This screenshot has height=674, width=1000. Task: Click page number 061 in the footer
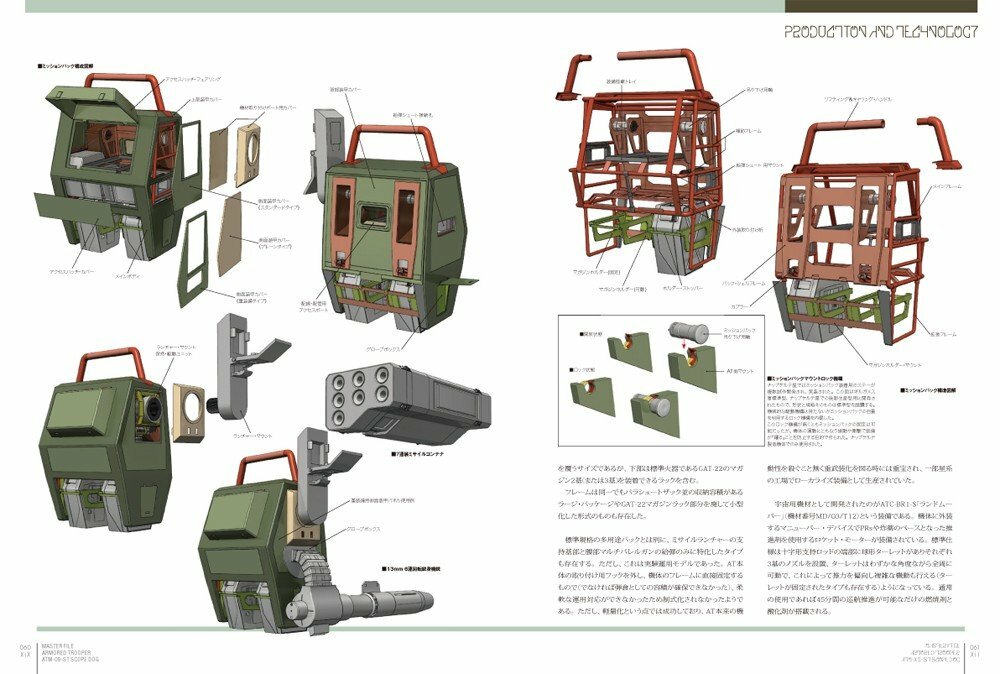click(974, 647)
